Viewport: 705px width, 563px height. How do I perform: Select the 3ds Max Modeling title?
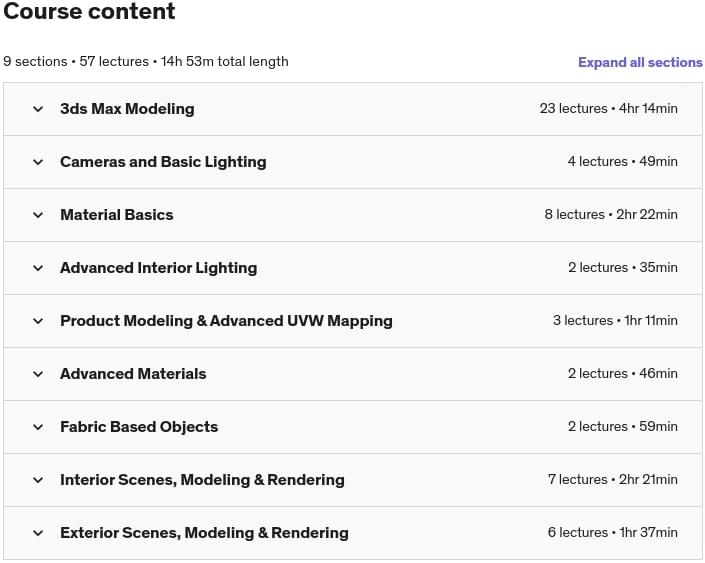(127, 109)
